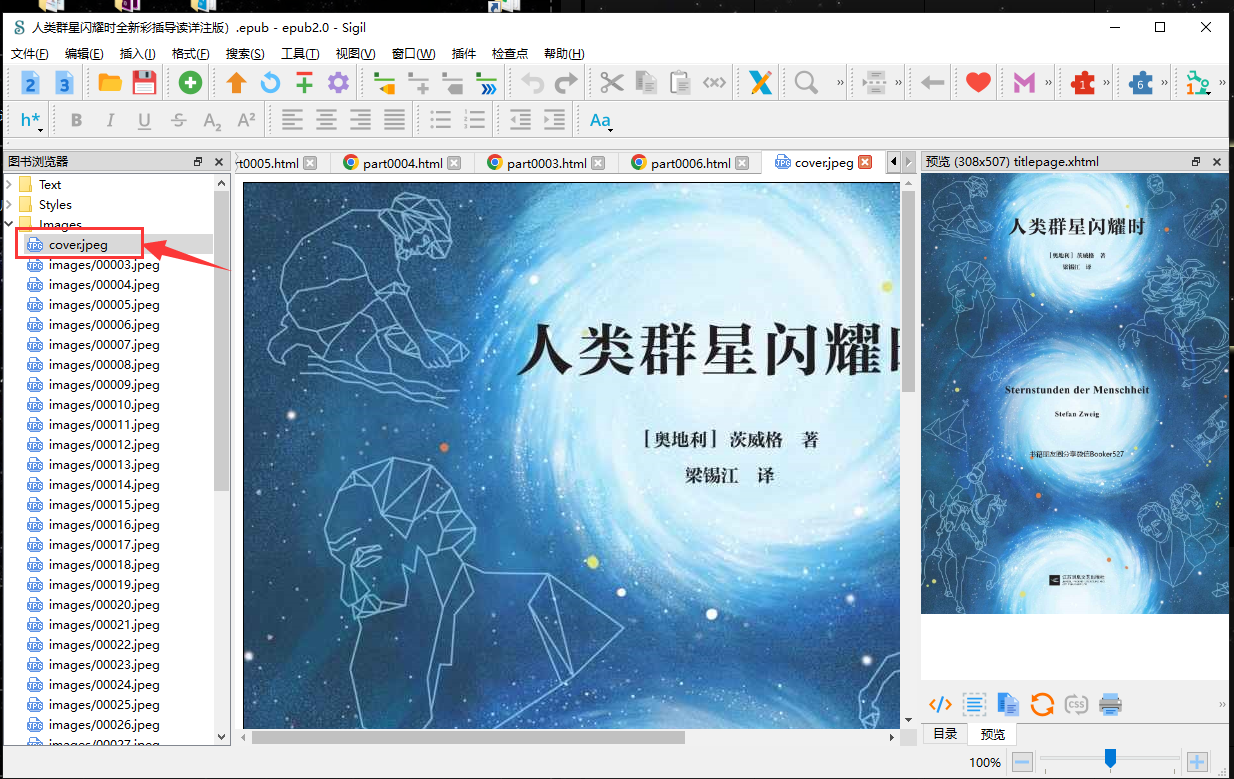The image size is (1234, 779).
Task: Click the undo arrow in the toolbar
Action: pyautogui.click(x=532, y=83)
